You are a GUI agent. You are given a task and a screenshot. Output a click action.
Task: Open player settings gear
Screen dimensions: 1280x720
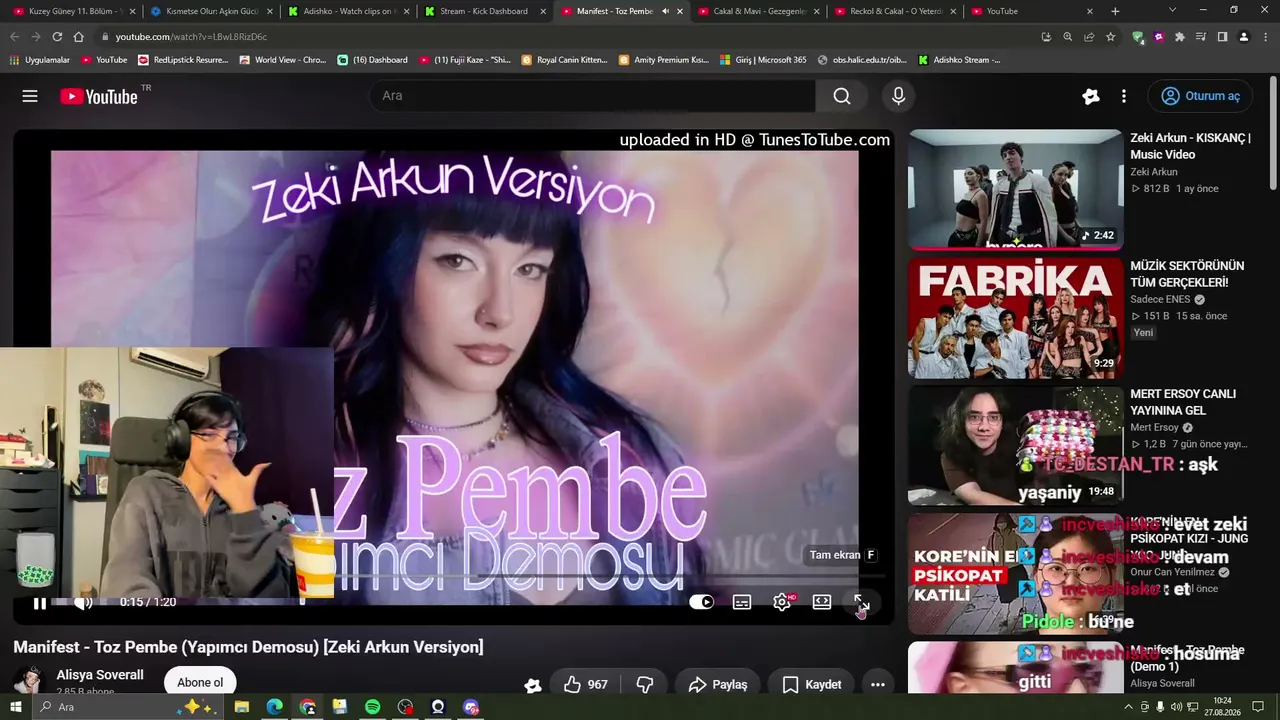pyautogui.click(x=782, y=602)
